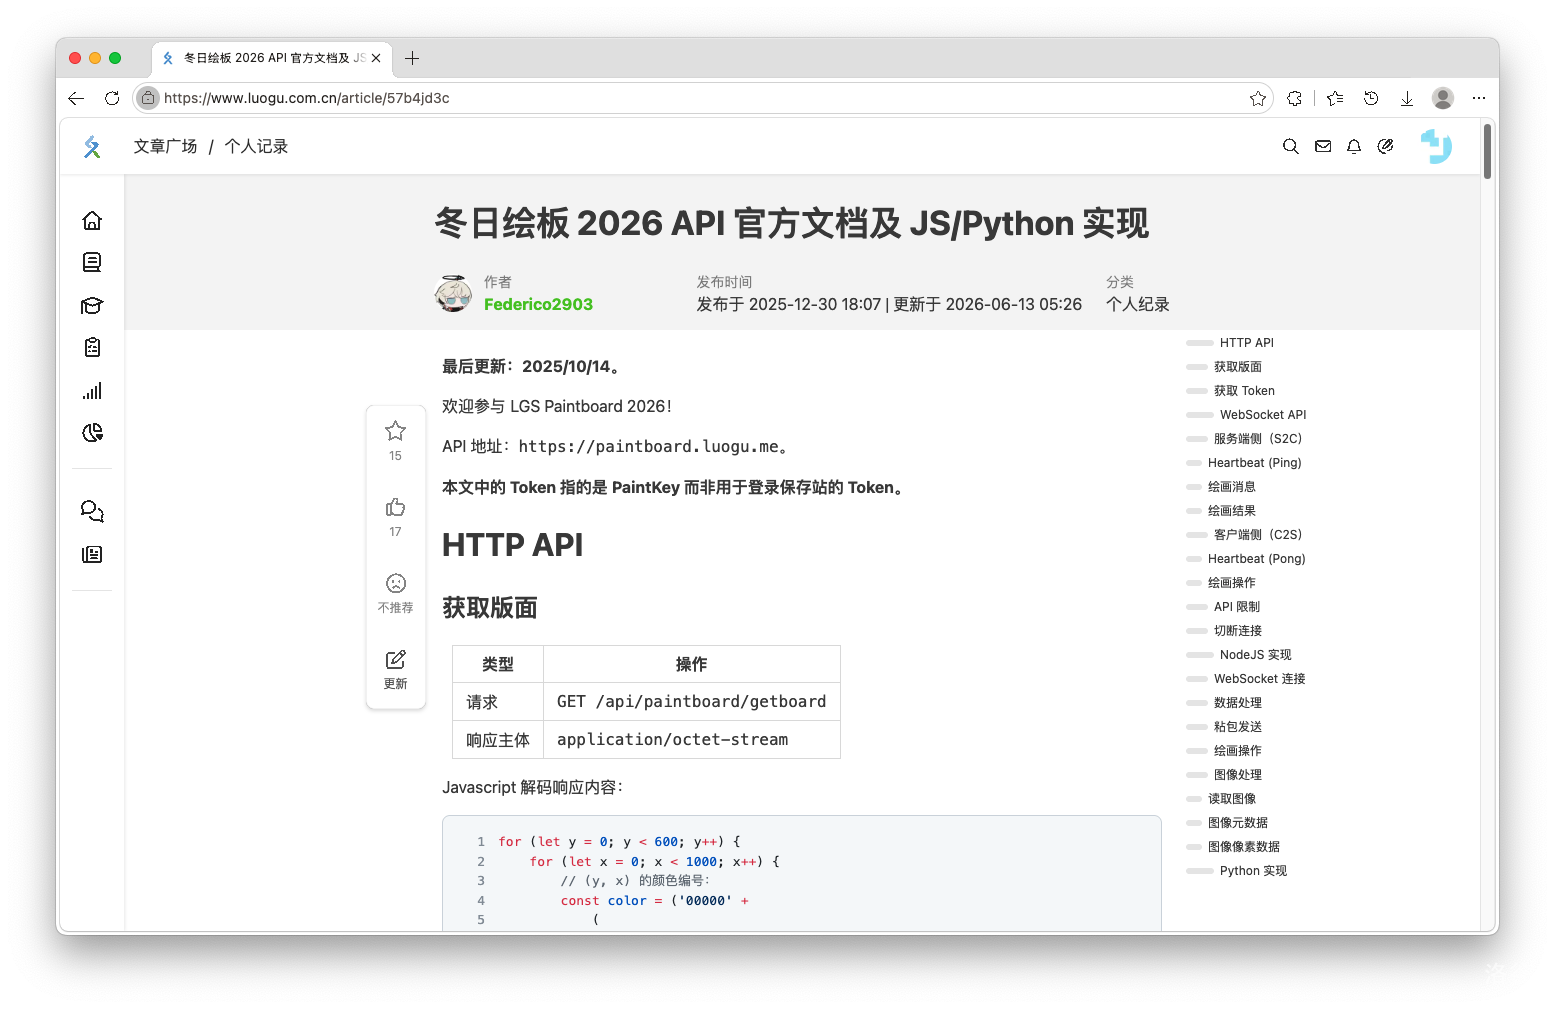1555x1009 pixels.
Task: Jump to 获取 Token in outline
Action: 1244,391
